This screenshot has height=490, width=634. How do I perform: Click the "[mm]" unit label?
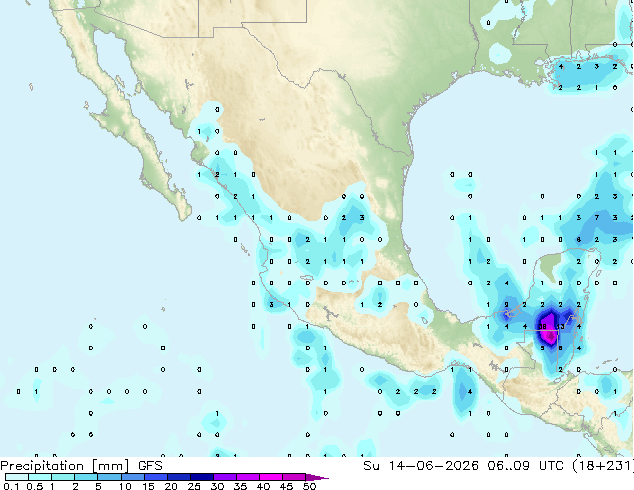111,466
